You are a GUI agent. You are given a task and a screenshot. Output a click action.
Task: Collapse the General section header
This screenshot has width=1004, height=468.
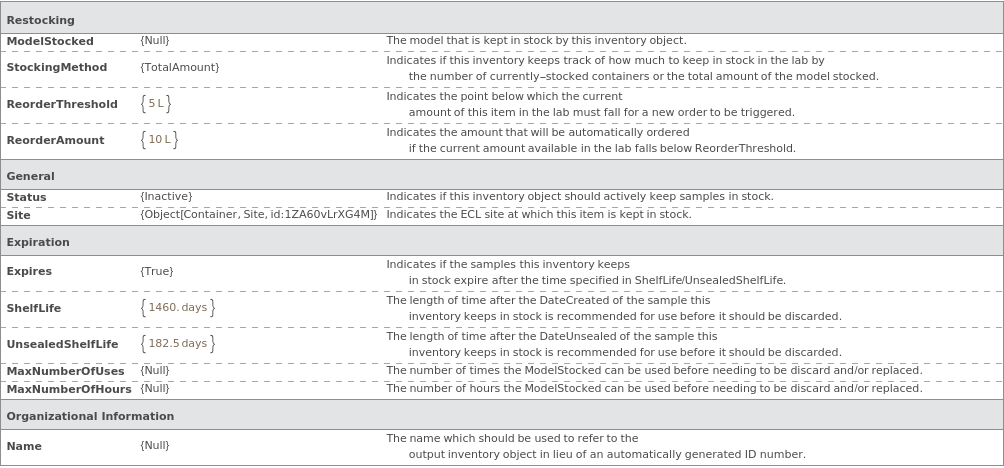click(x=30, y=176)
